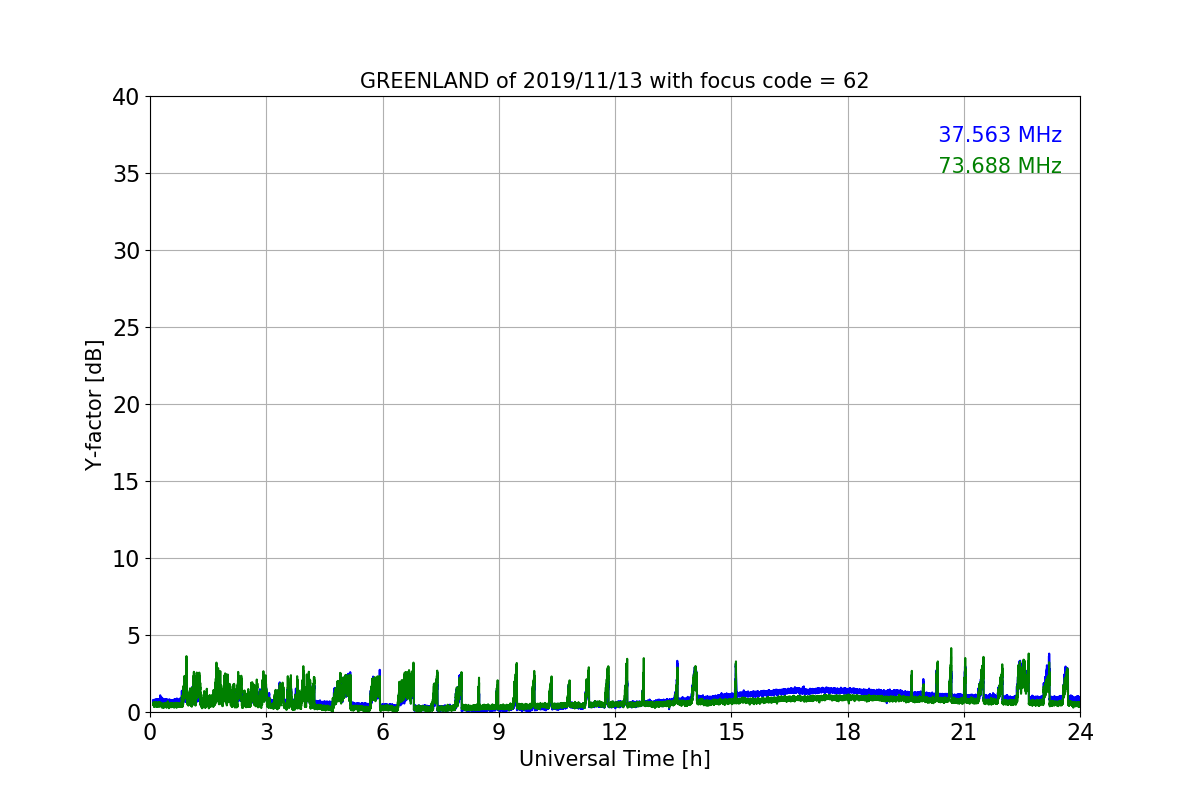Click x-axis tick label 9

[499, 732]
